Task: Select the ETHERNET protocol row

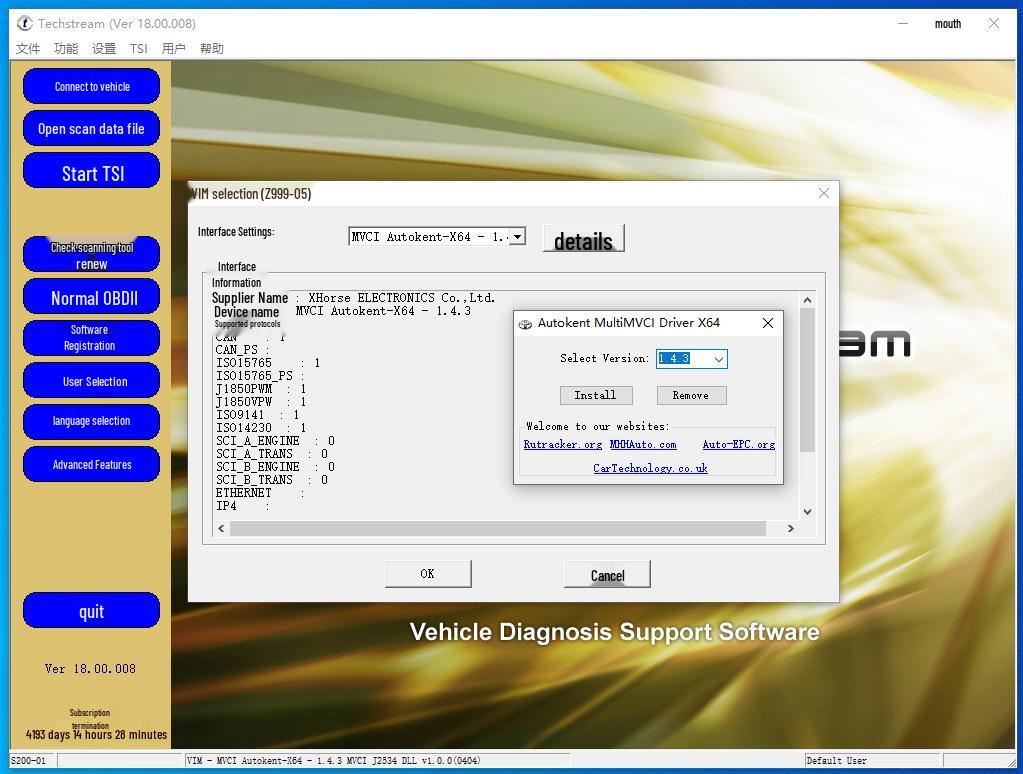Action: click(260, 493)
